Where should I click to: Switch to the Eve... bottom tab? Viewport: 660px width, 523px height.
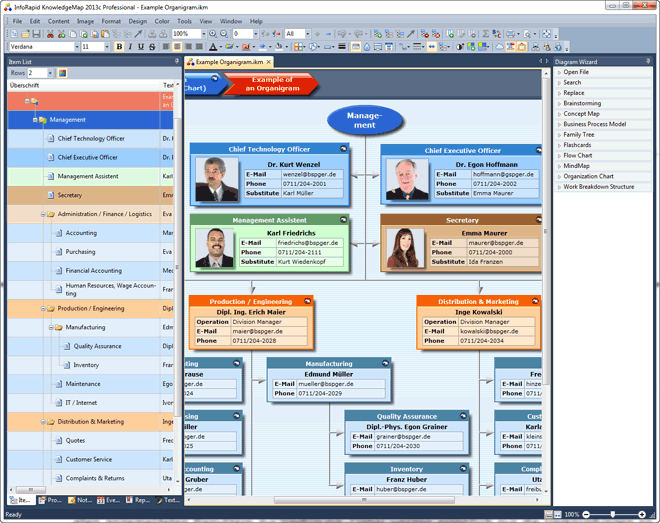click(109, 500)
